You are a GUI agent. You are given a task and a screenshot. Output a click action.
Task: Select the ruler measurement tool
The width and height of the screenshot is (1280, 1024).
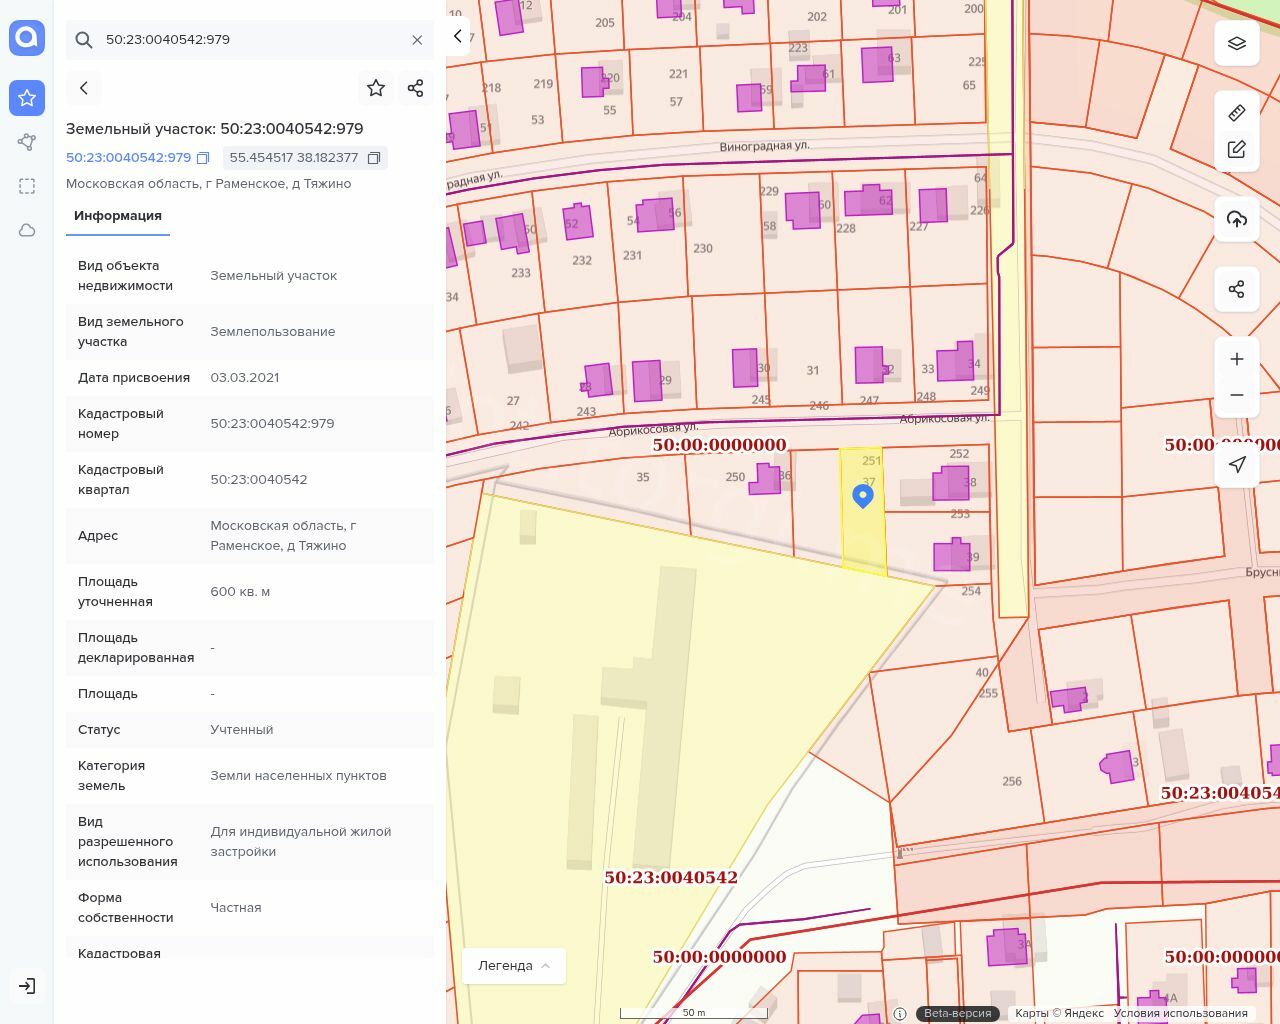pos(1237,113)
